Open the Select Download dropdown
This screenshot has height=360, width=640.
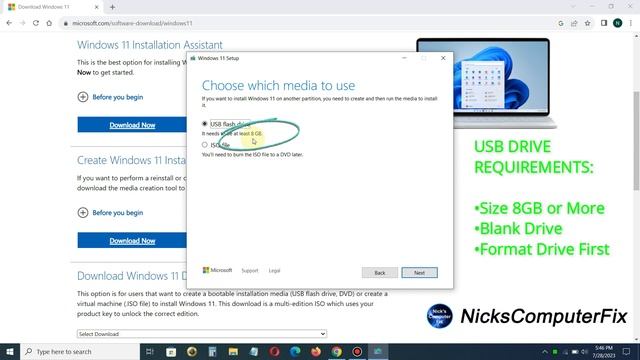pyautogui.click(x=202, y=333)
